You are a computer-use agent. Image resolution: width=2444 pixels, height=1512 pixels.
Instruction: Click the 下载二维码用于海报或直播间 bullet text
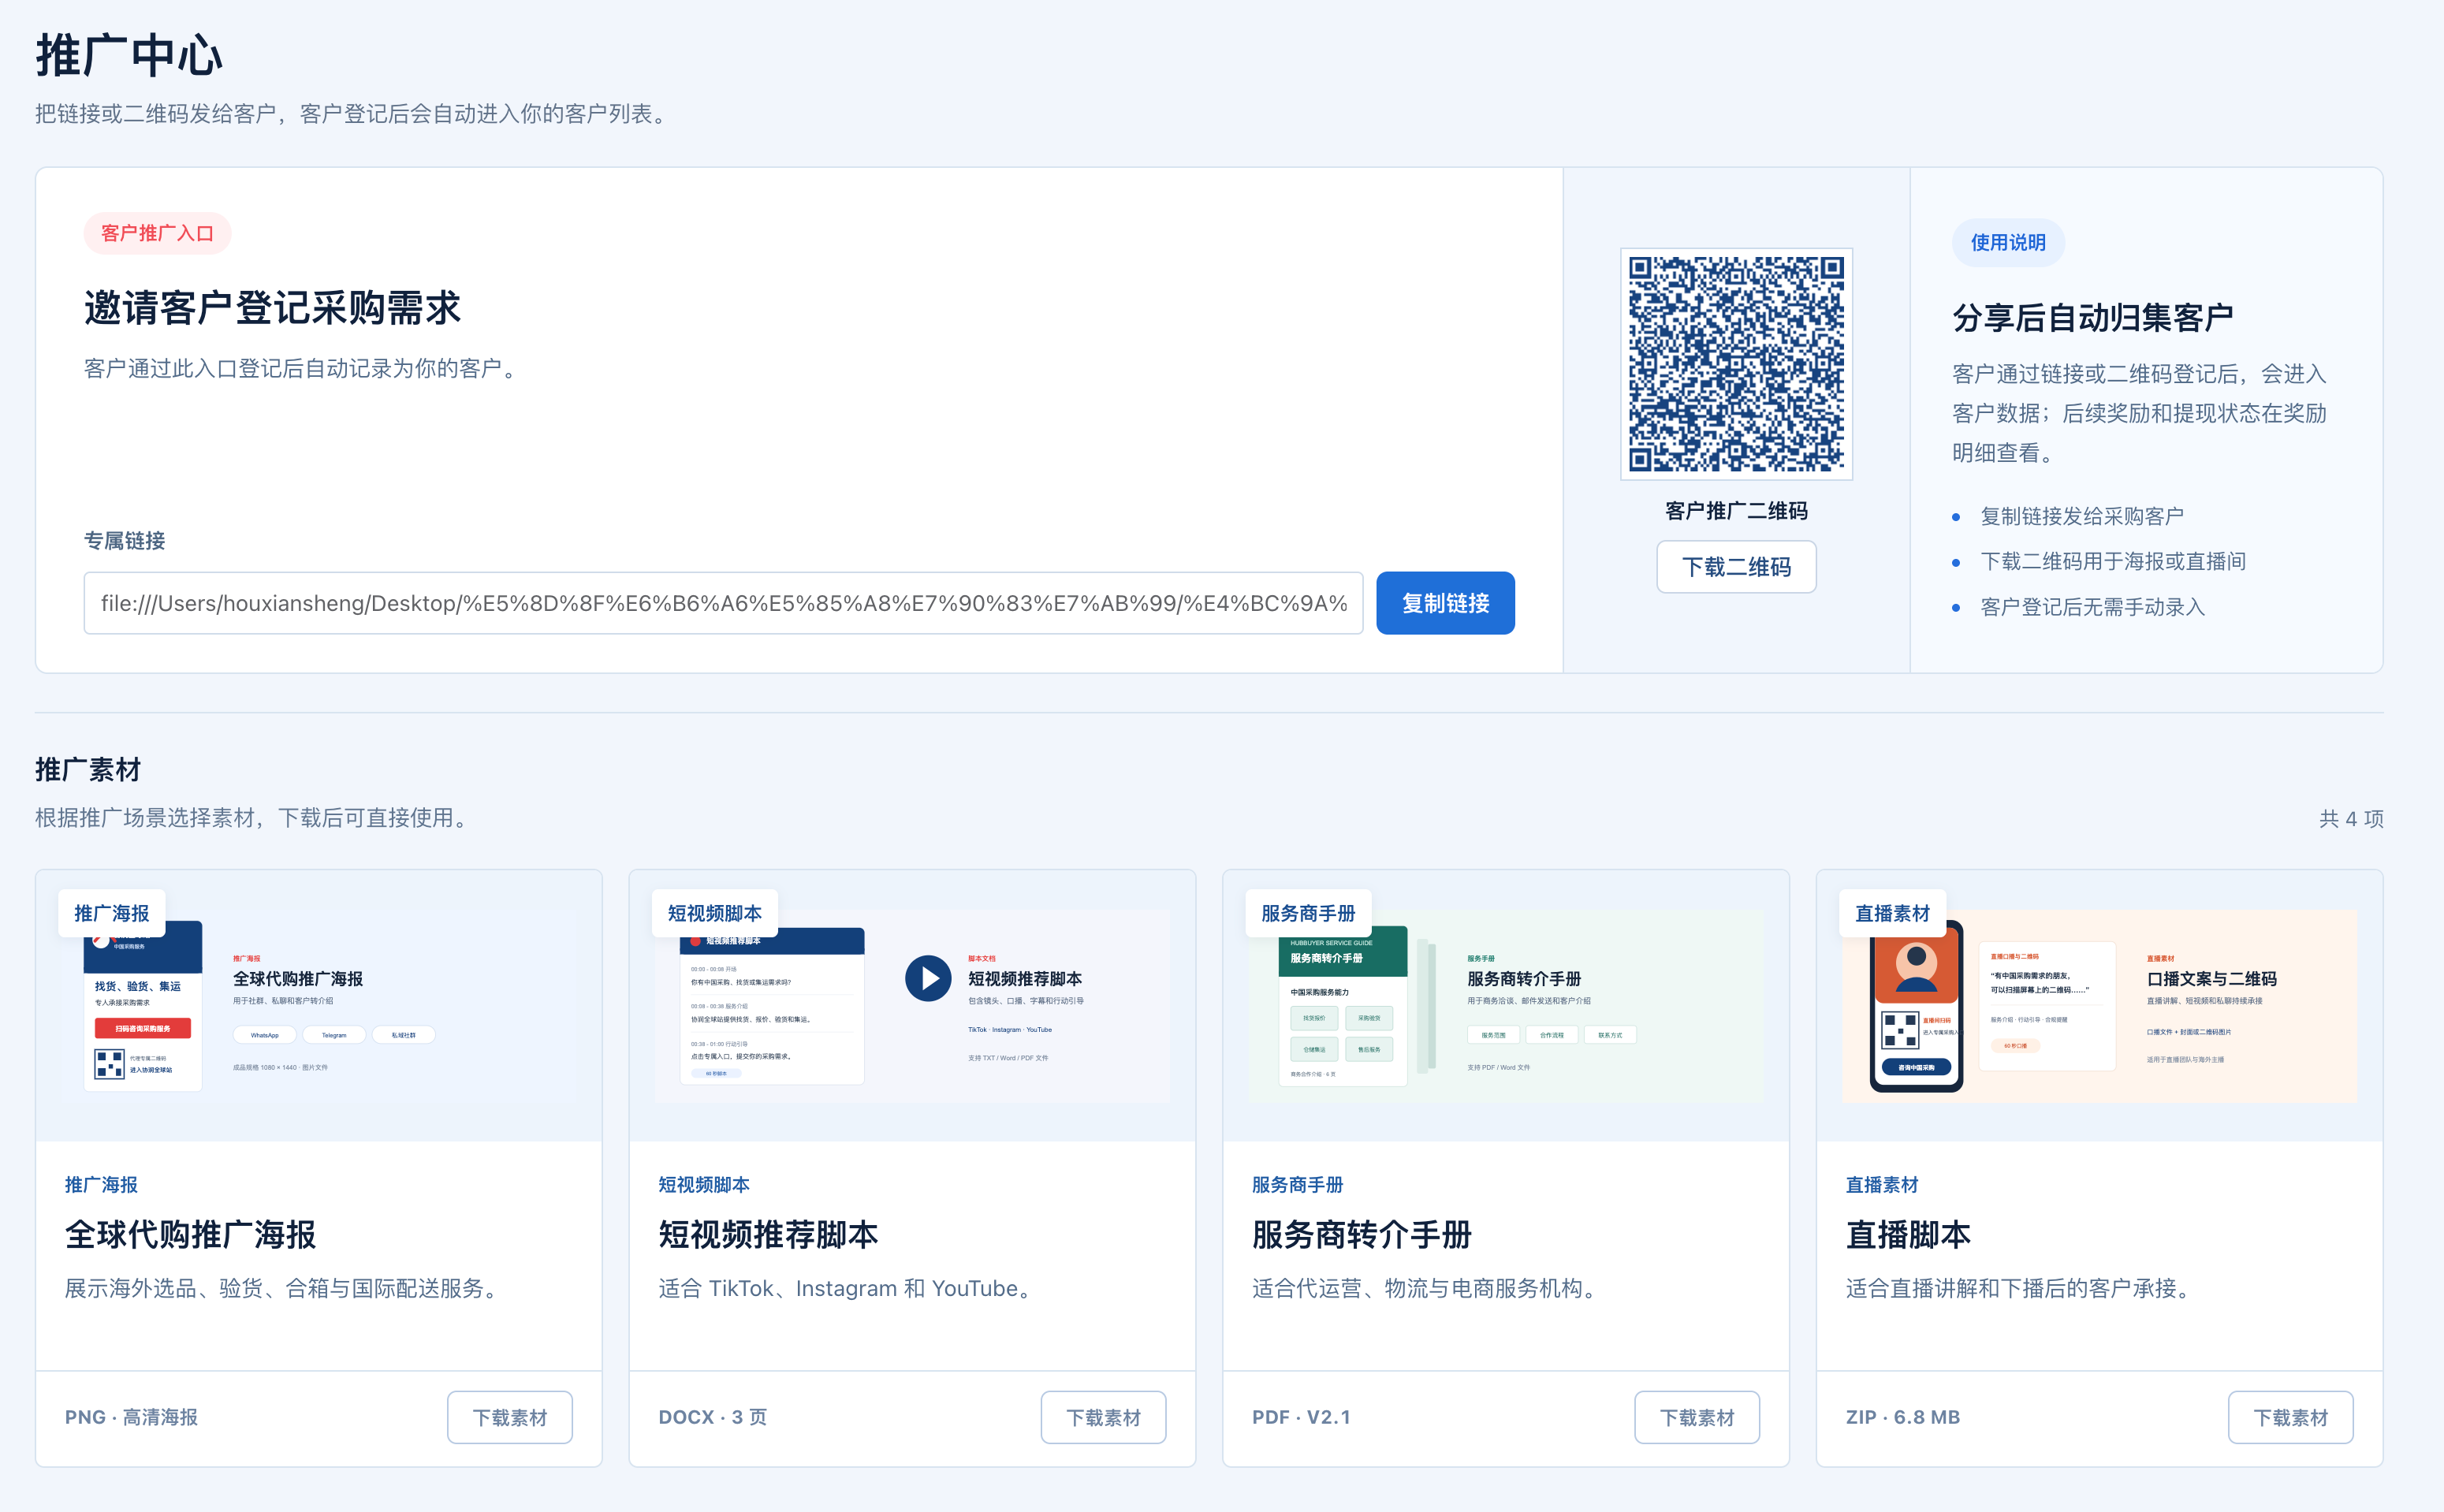click(2113, 561)
